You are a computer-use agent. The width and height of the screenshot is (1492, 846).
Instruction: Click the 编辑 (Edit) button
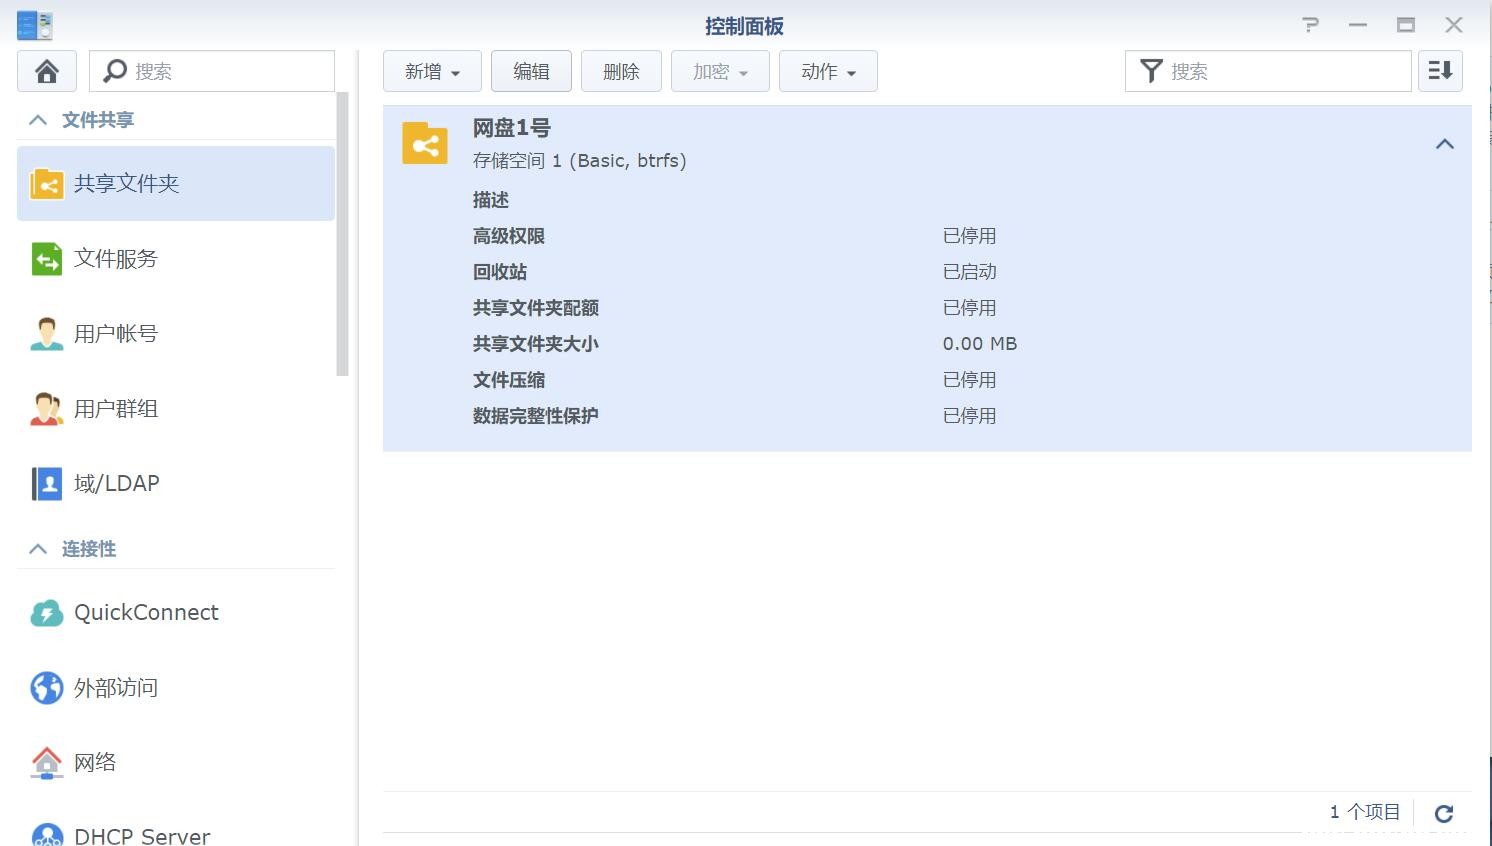pyautogui.click(x=531, y=71)
